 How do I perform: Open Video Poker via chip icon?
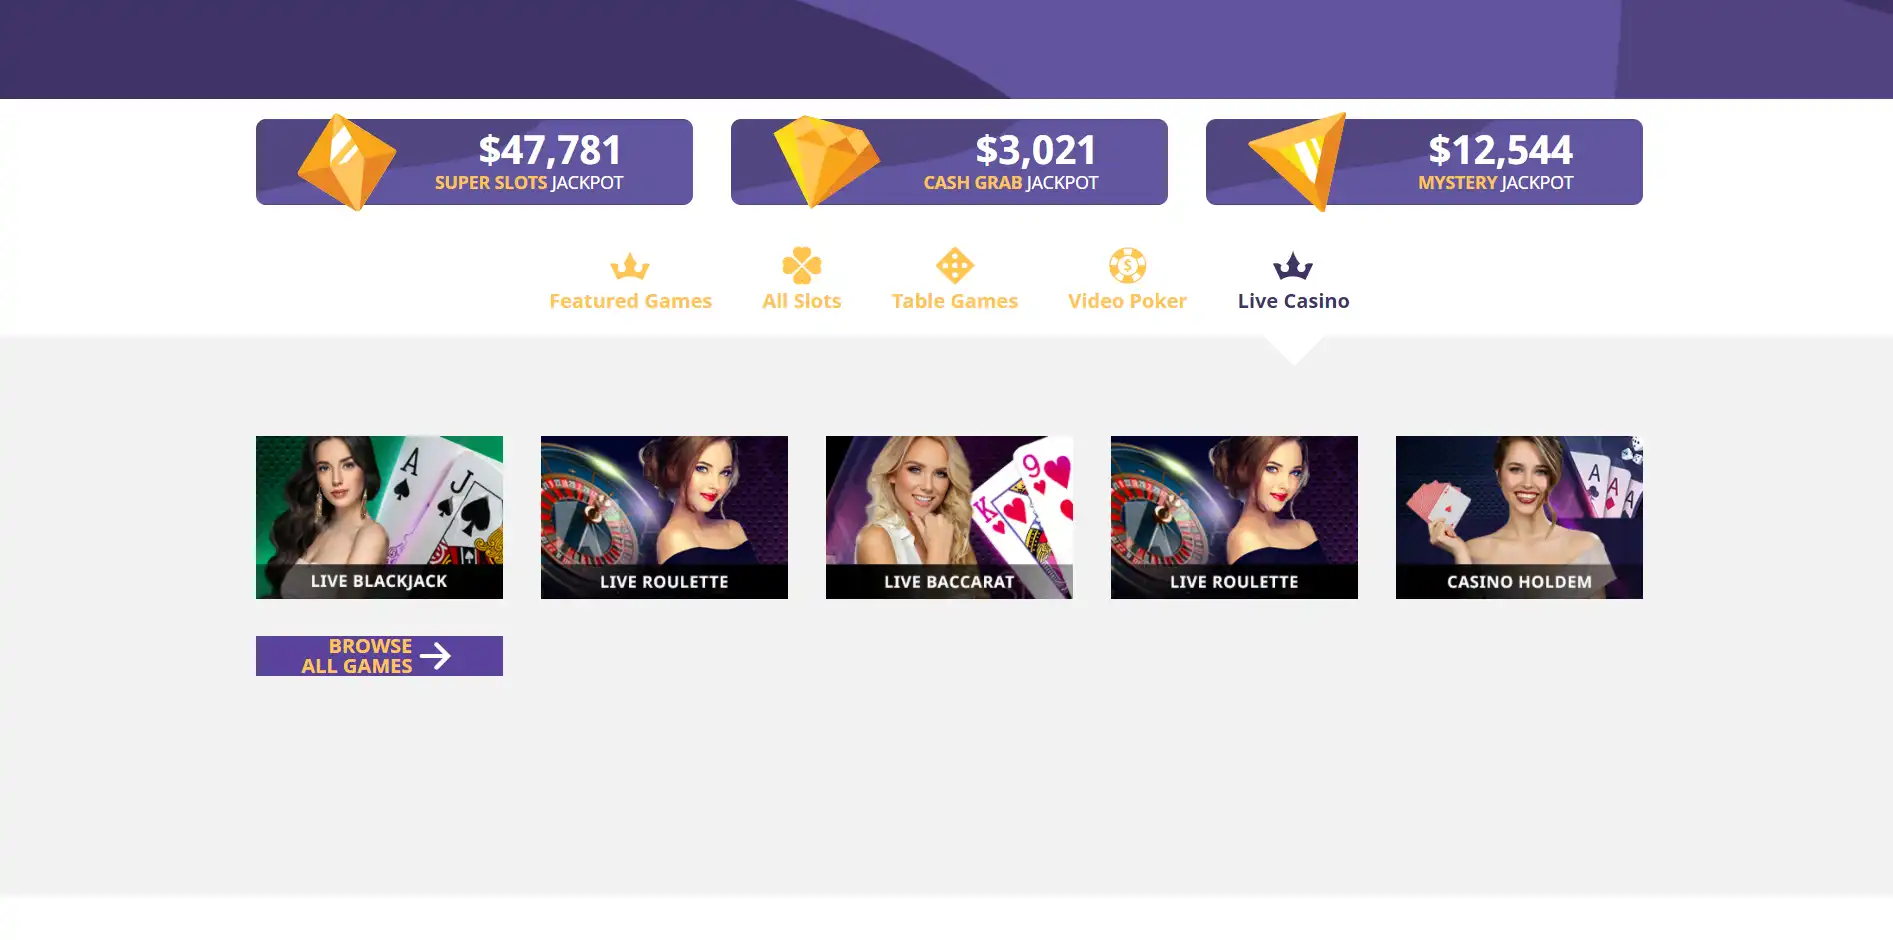1127,266
